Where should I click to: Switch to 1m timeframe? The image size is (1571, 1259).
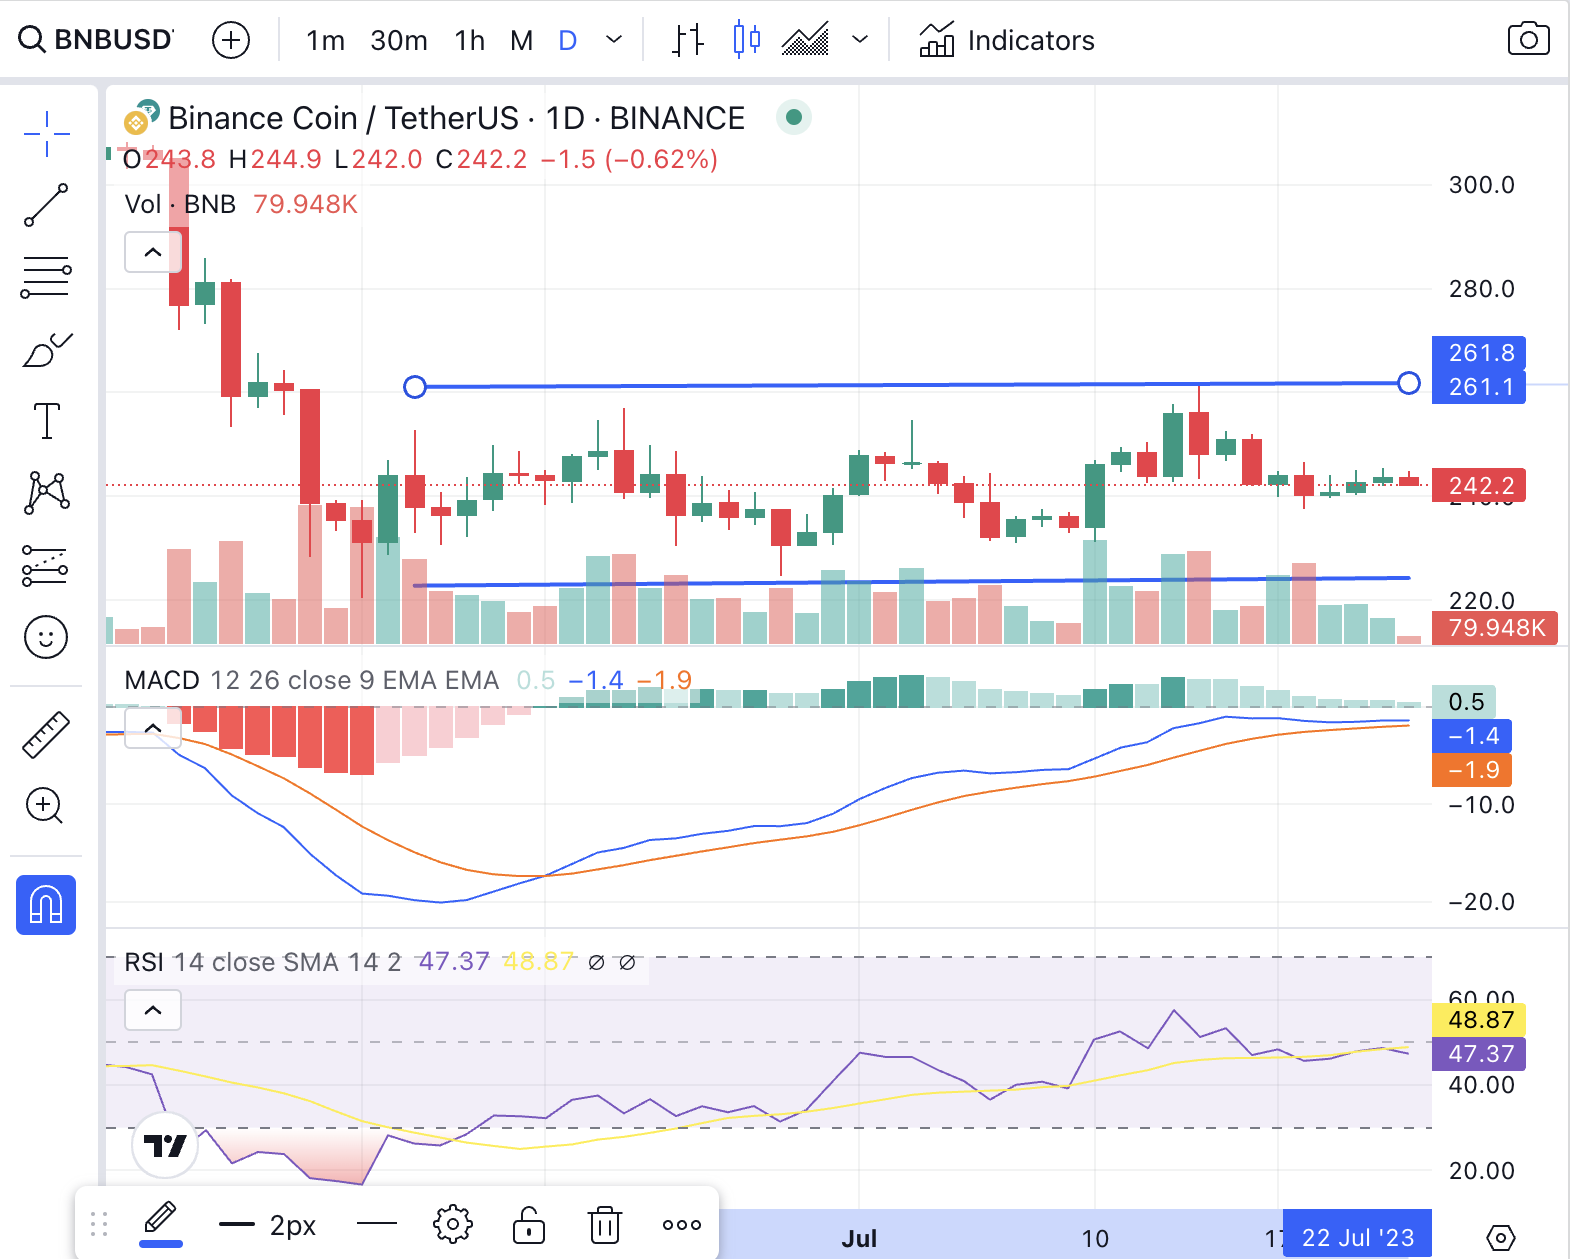click(325, 40)
